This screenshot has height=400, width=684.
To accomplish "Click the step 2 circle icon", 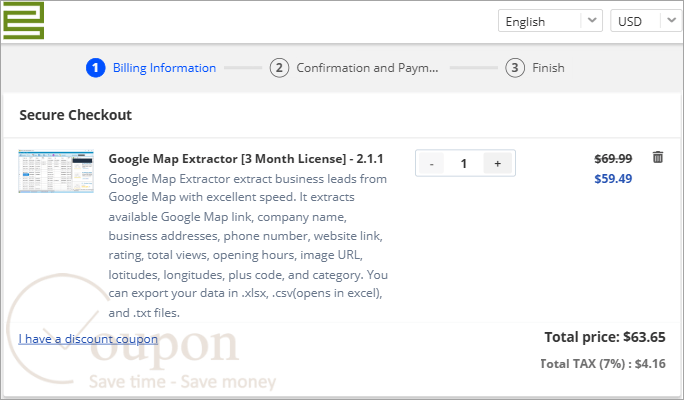I will [x=279, y=68].
